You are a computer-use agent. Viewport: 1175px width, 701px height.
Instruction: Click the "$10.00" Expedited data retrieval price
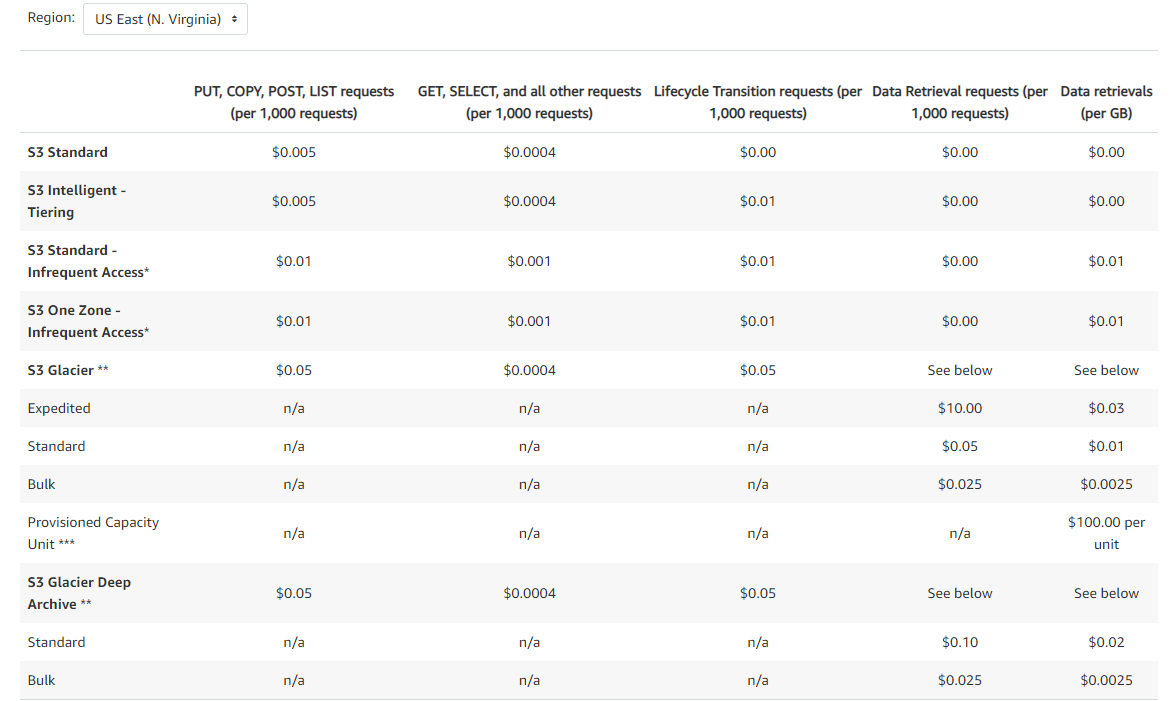click(x=960, y=408)
